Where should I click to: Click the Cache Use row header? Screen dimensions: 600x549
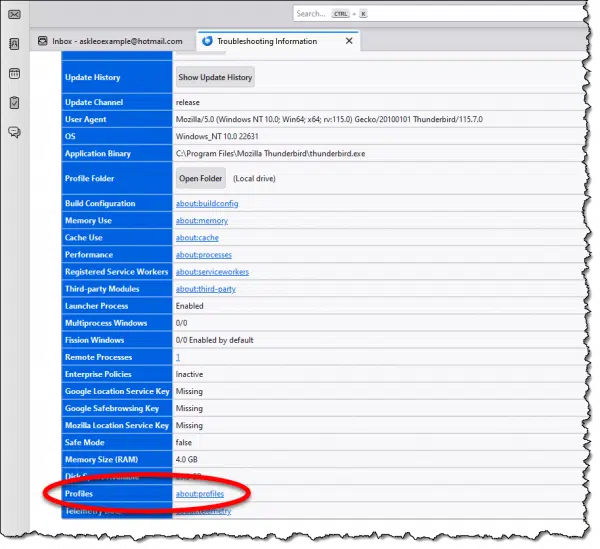tap(117, 238)
